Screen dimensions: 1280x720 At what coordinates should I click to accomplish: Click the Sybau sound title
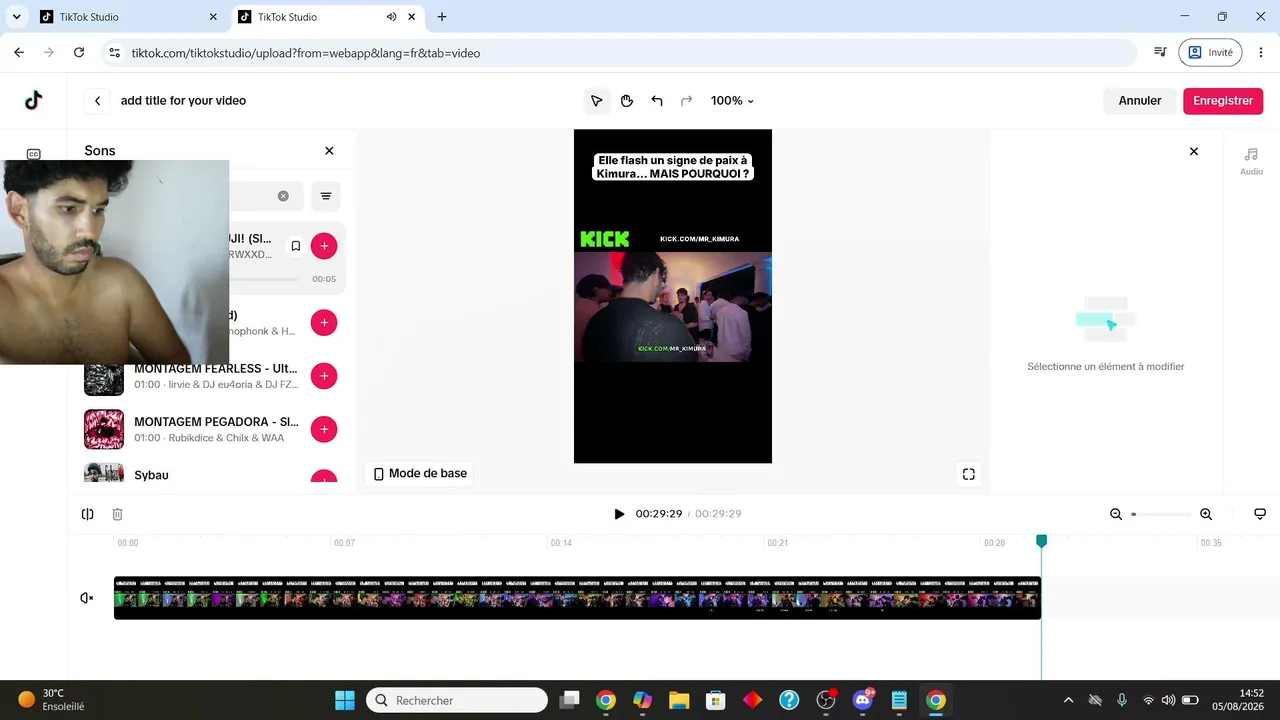click(x=152, y=475)
